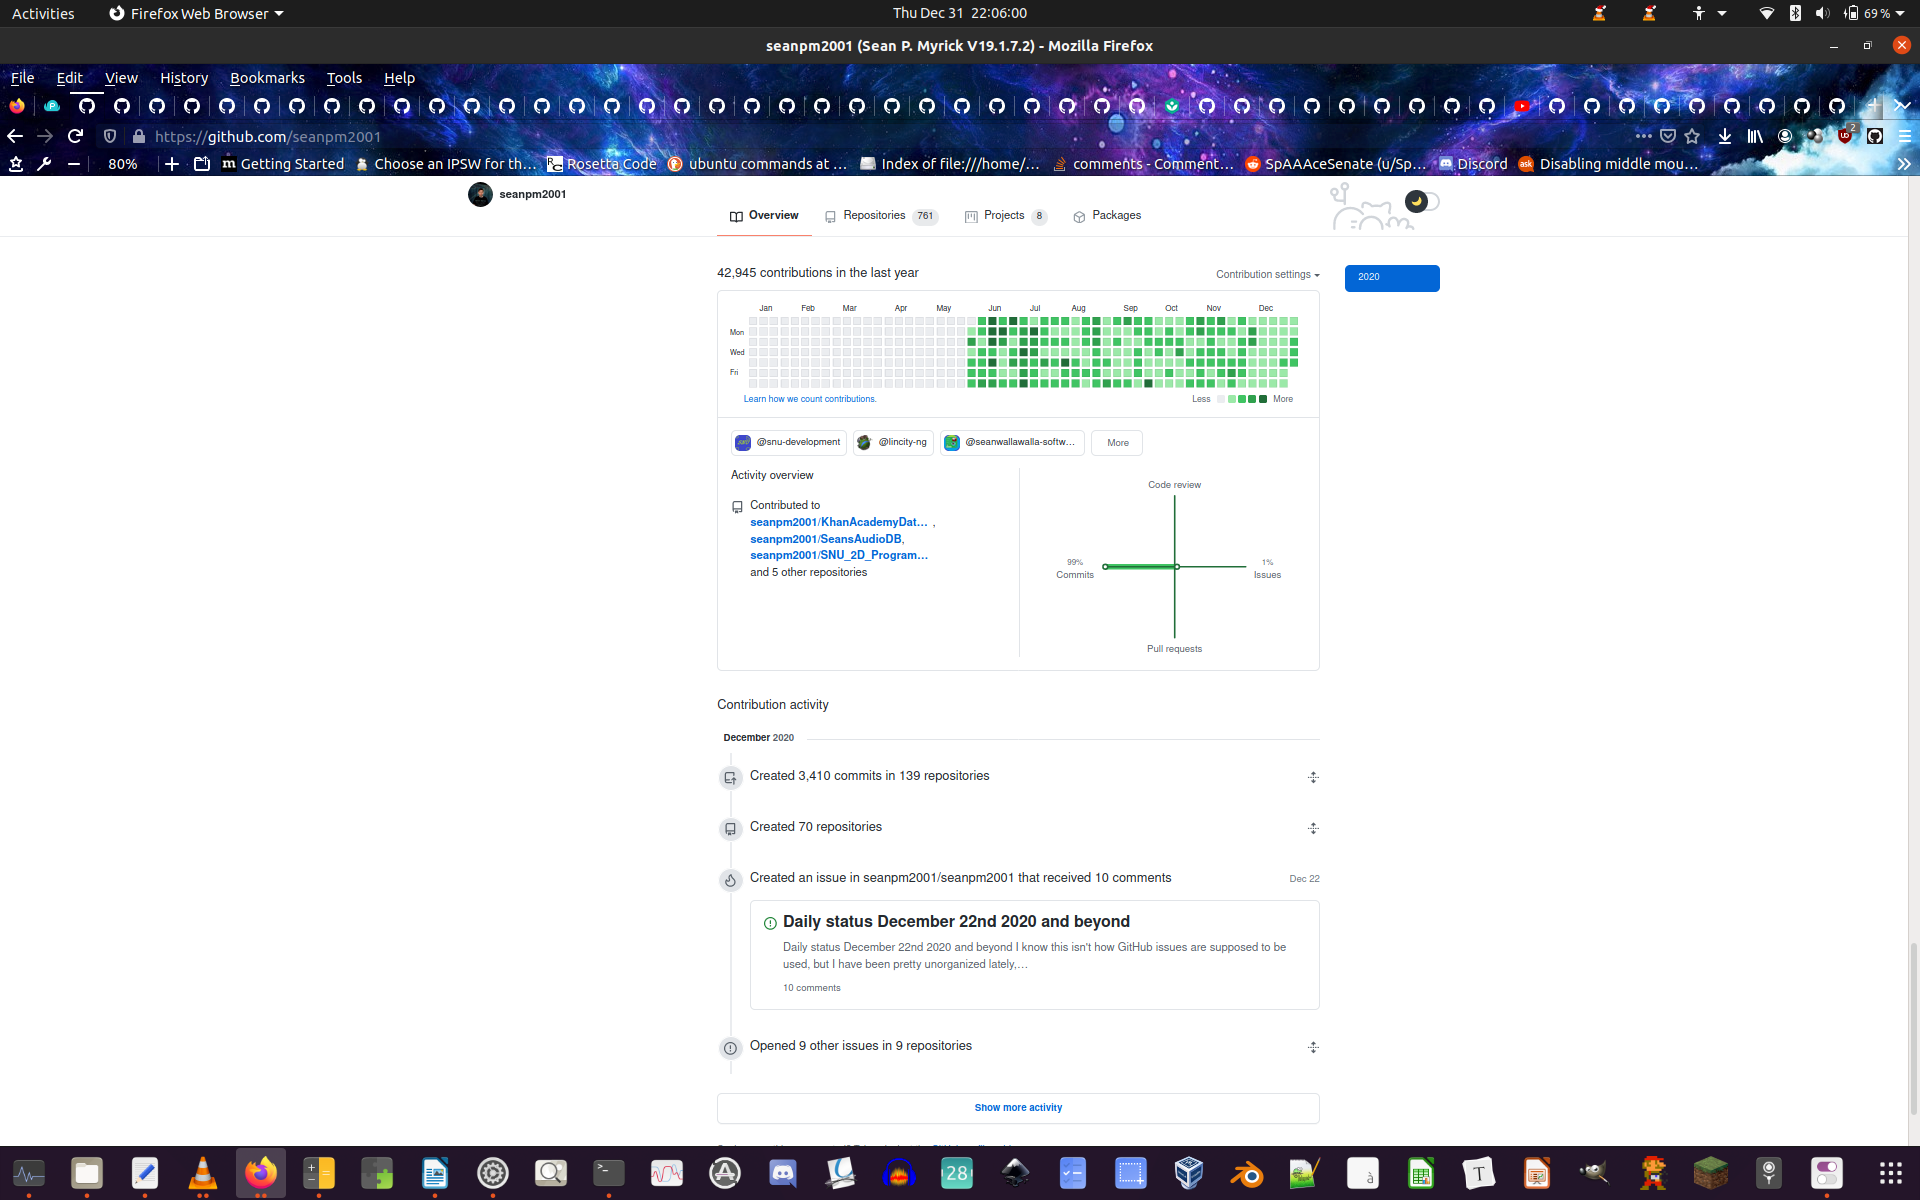
Task: Open the Rosetta Code bookmark
Action: tap(602, 164)
